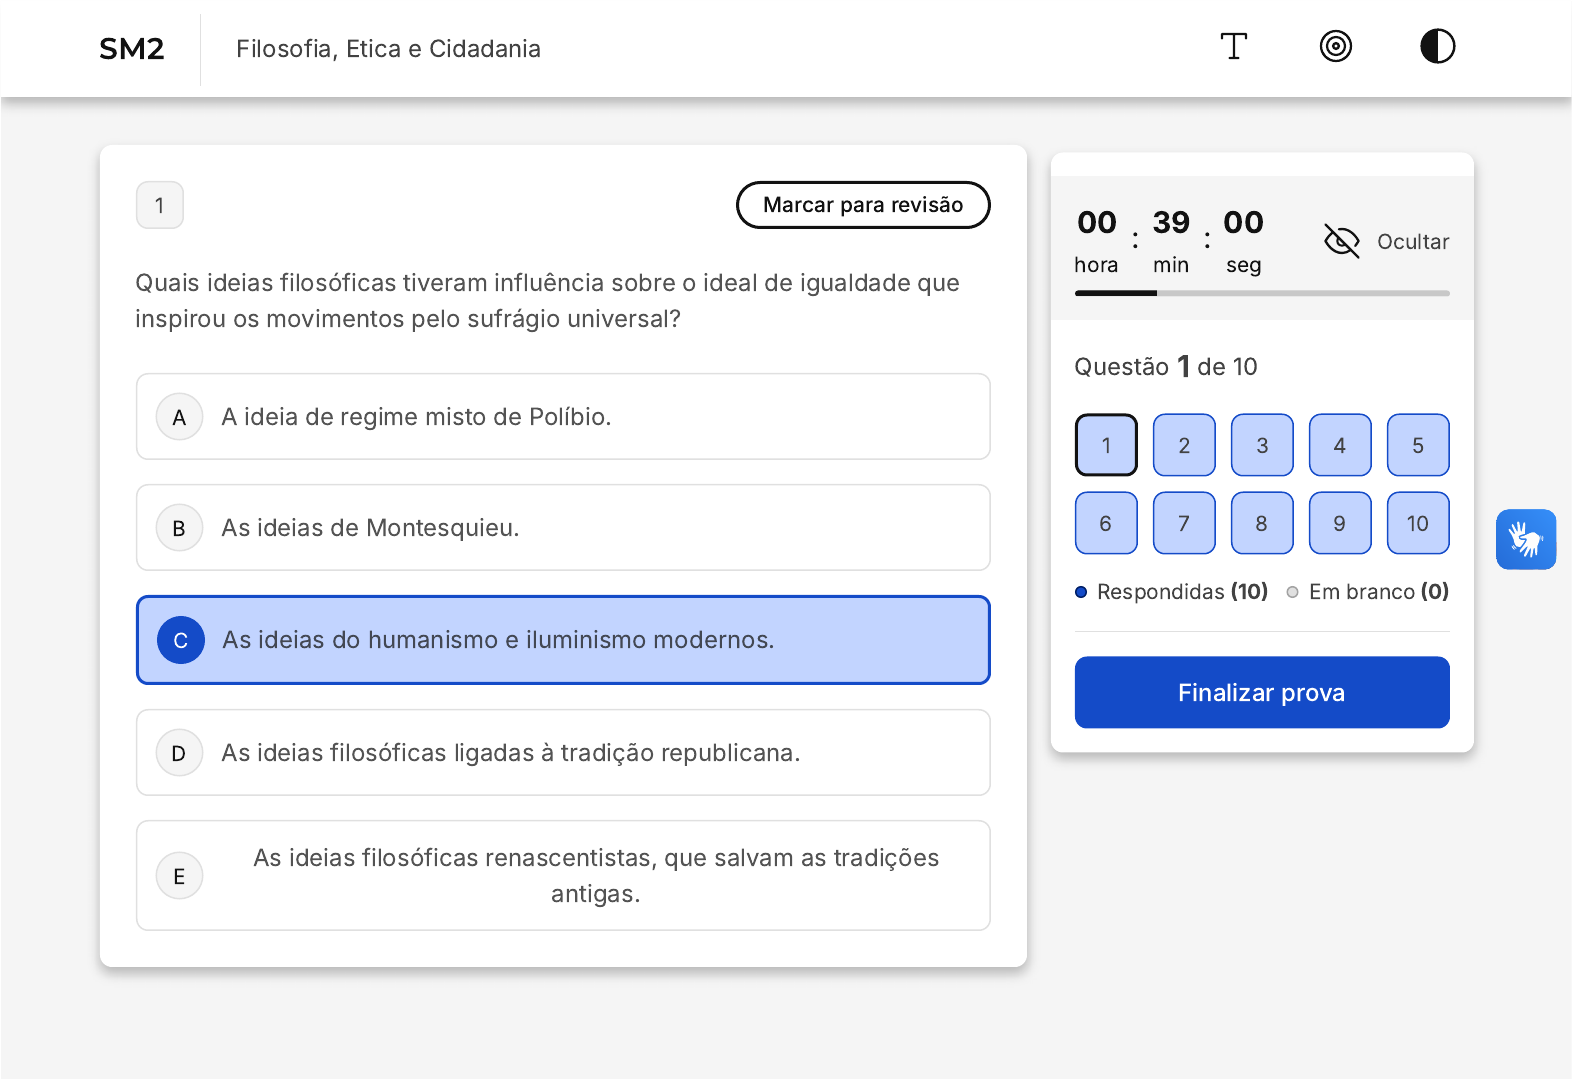Pick option E about Renaissance ideas

[563, 876]
